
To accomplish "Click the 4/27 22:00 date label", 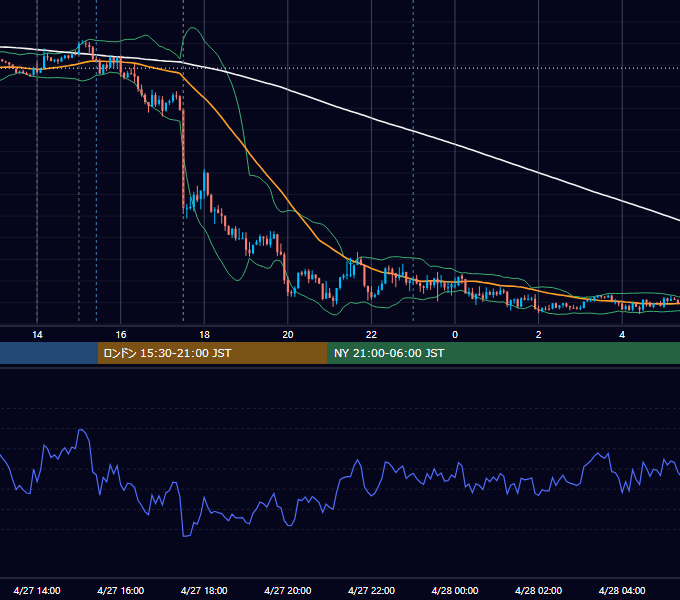I will [371, 590].
